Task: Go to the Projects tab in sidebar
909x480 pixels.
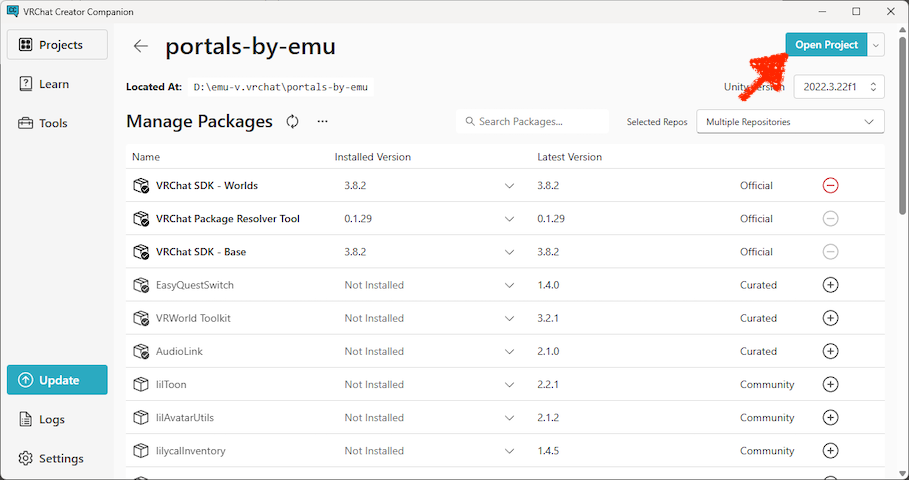Action: coord(57,45)
